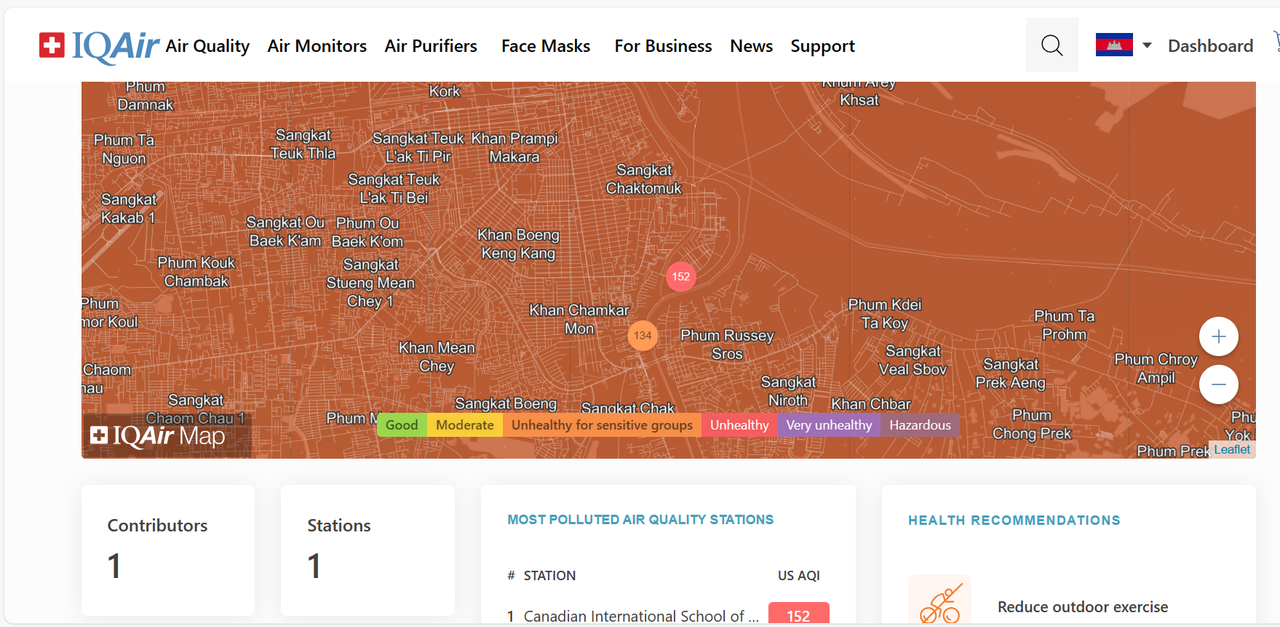Expand the country selector dropdown arrow
The width and height of the screenshot is (1280, 627).
point(1147,45)
